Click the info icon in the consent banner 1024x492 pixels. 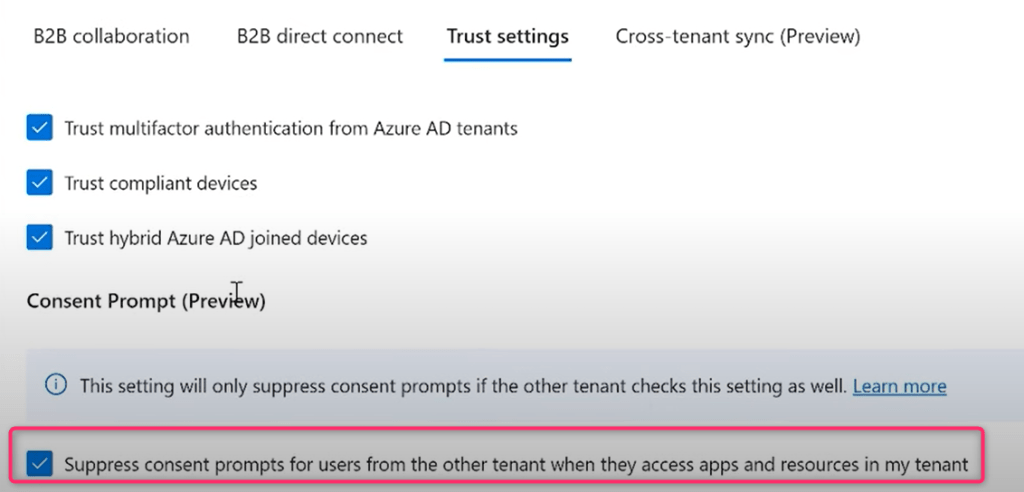click(57, 385)
